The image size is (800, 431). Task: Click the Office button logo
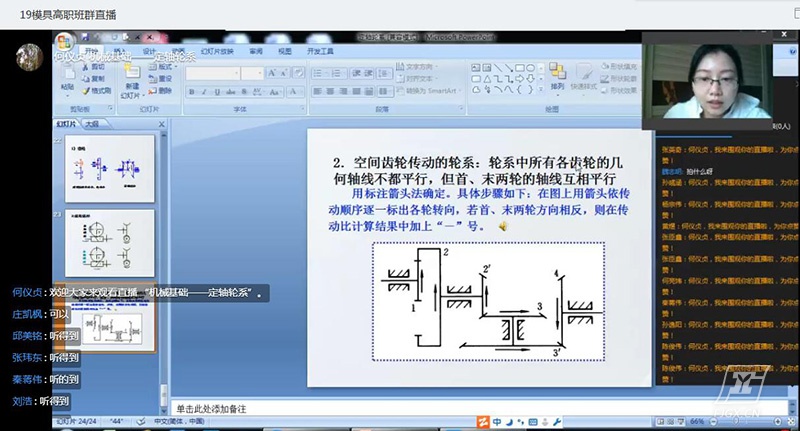click(64, 44)
